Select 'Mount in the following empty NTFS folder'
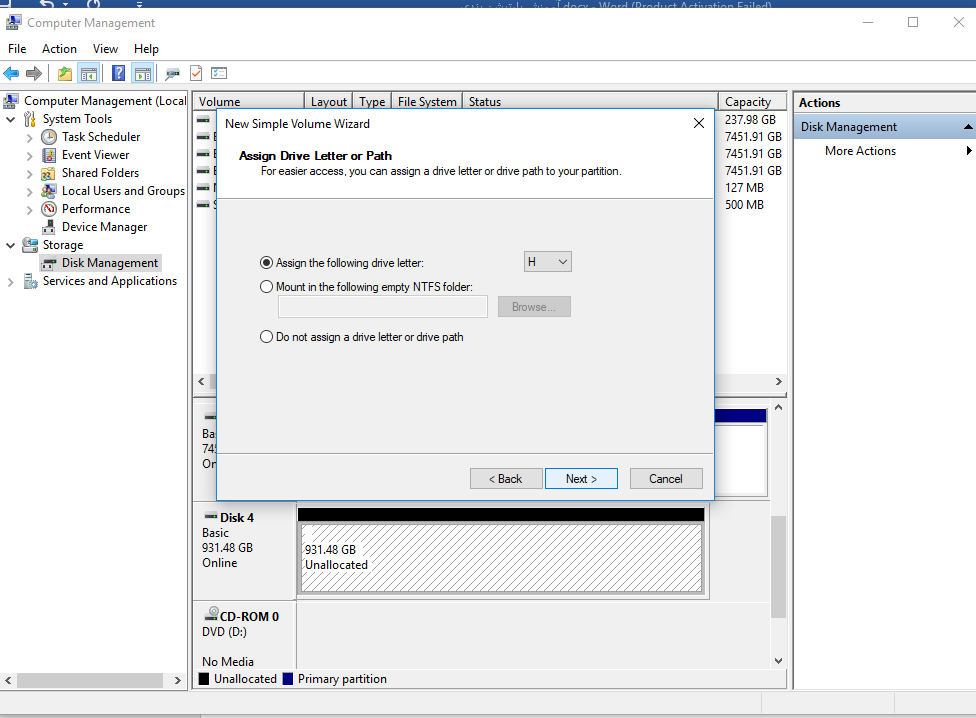Screen dimensions: 976x718 [x=266, y=287]
